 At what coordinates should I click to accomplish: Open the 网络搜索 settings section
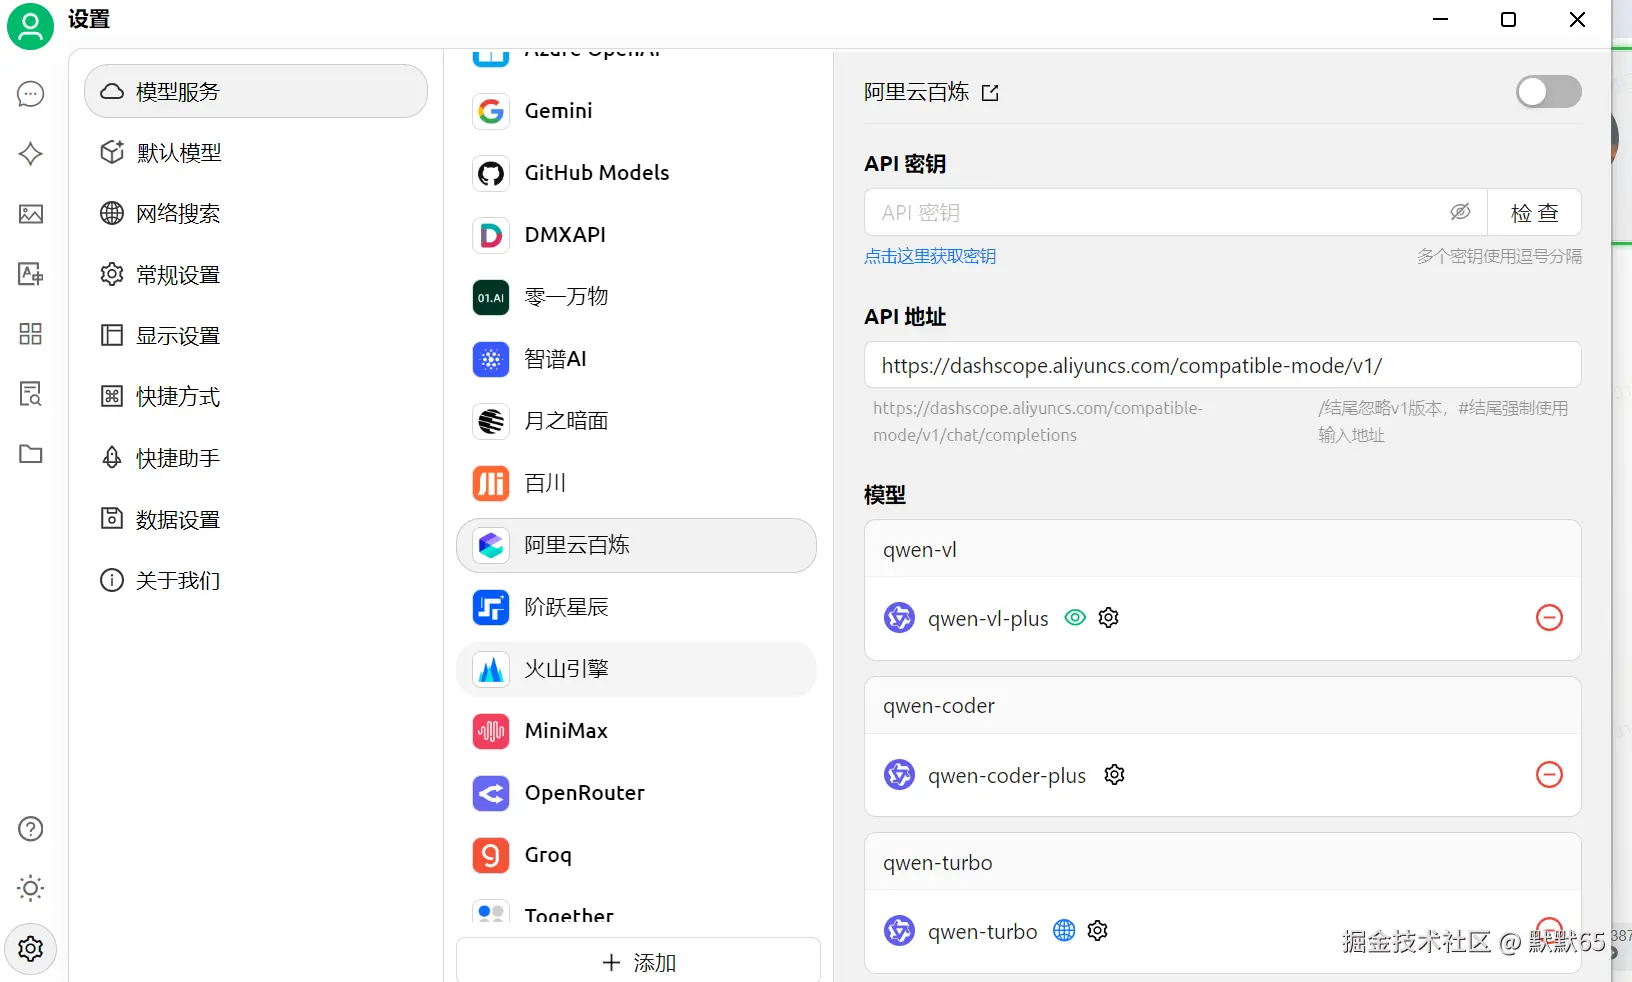pyautogui.click(x=256, y=214)
